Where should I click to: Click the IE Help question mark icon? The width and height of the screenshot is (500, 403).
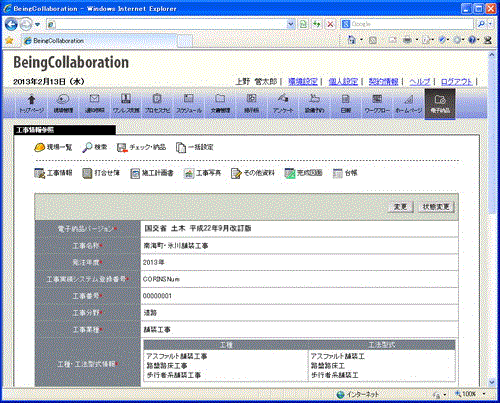click(x=472, y=40)
